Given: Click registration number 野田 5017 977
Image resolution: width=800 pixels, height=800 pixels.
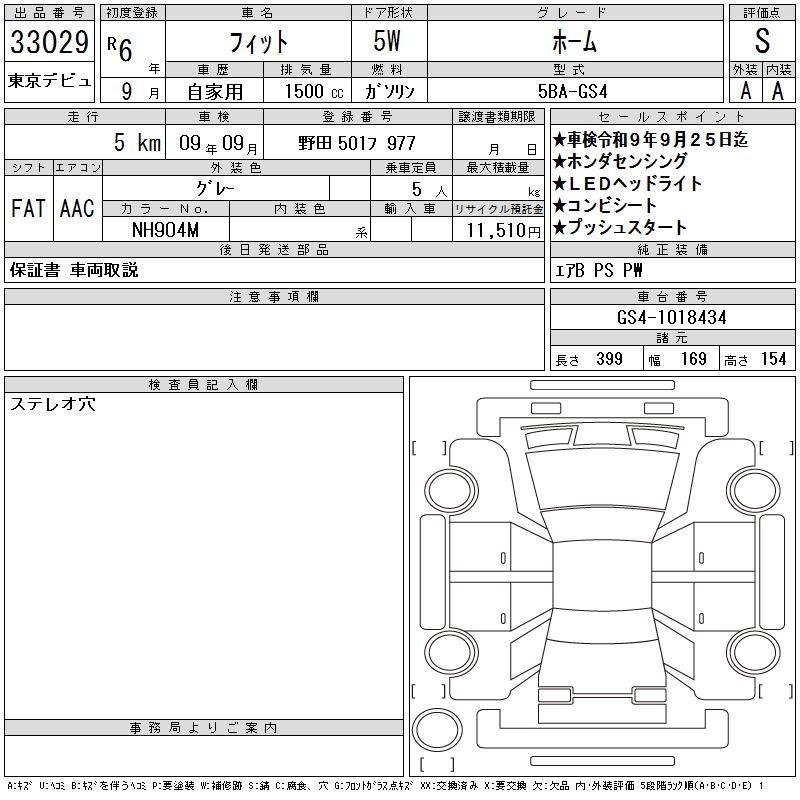Looking at the screenshot, I should tap(357, 143).
